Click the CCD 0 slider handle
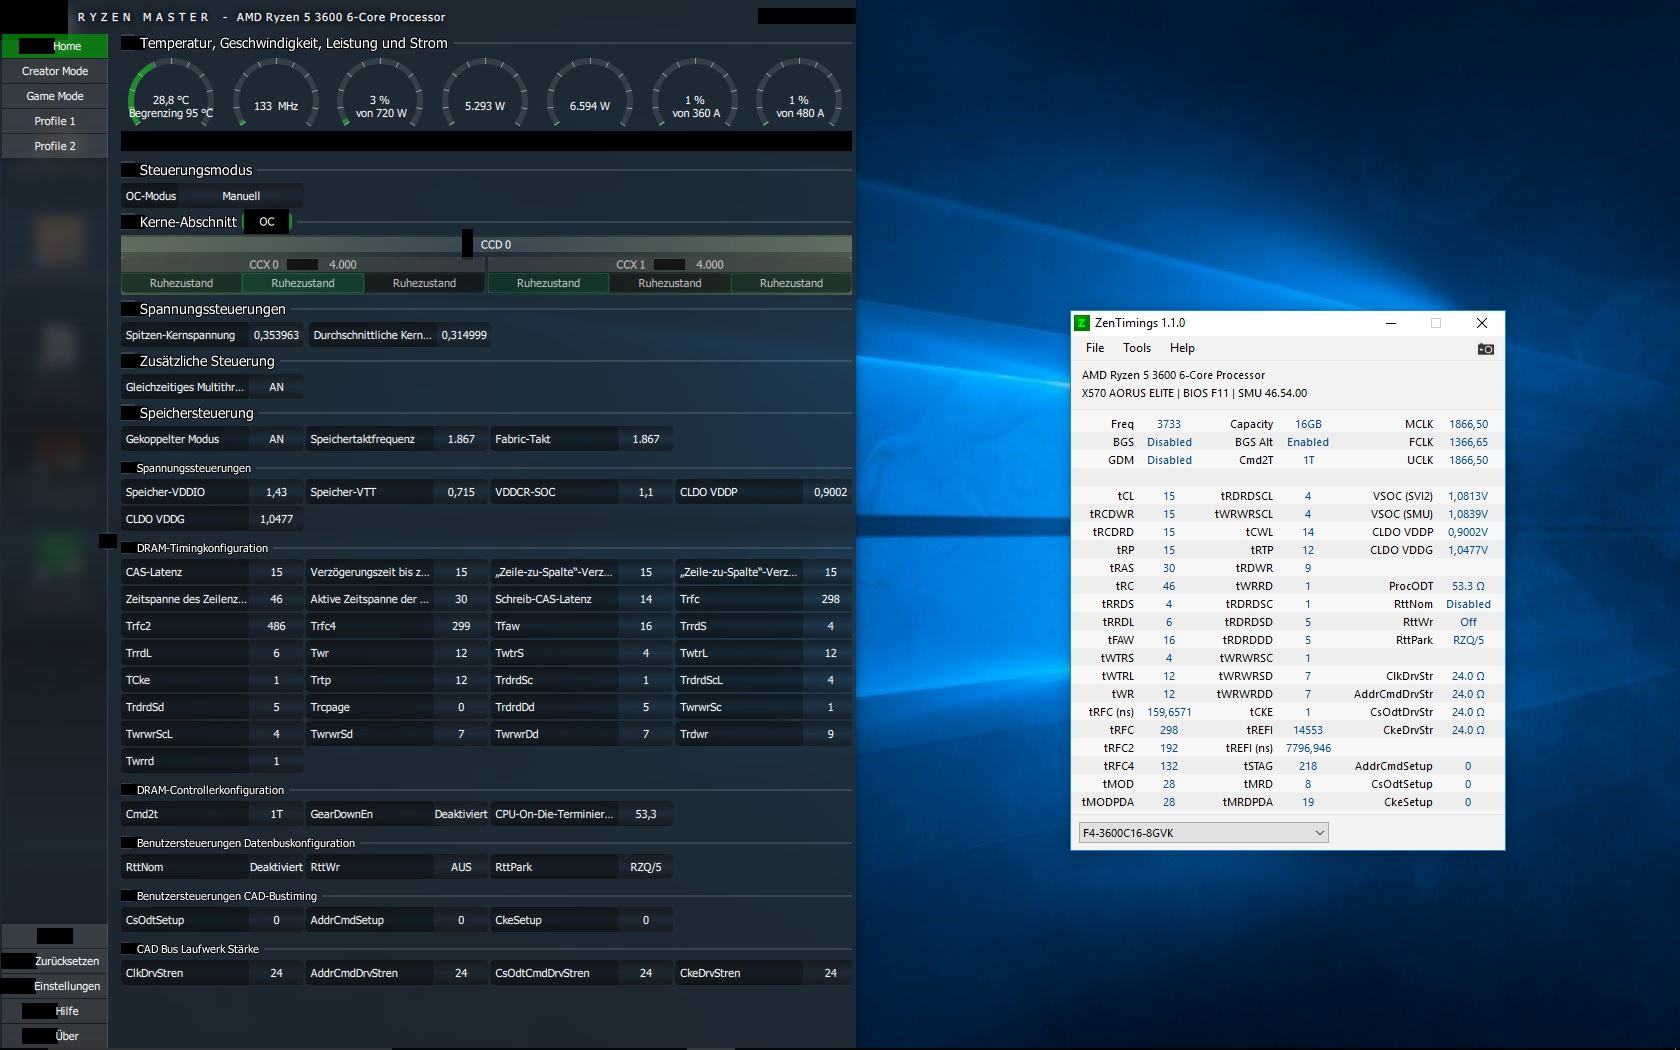The width and height of the screenshot is (1680, 1050). point(467,243)
